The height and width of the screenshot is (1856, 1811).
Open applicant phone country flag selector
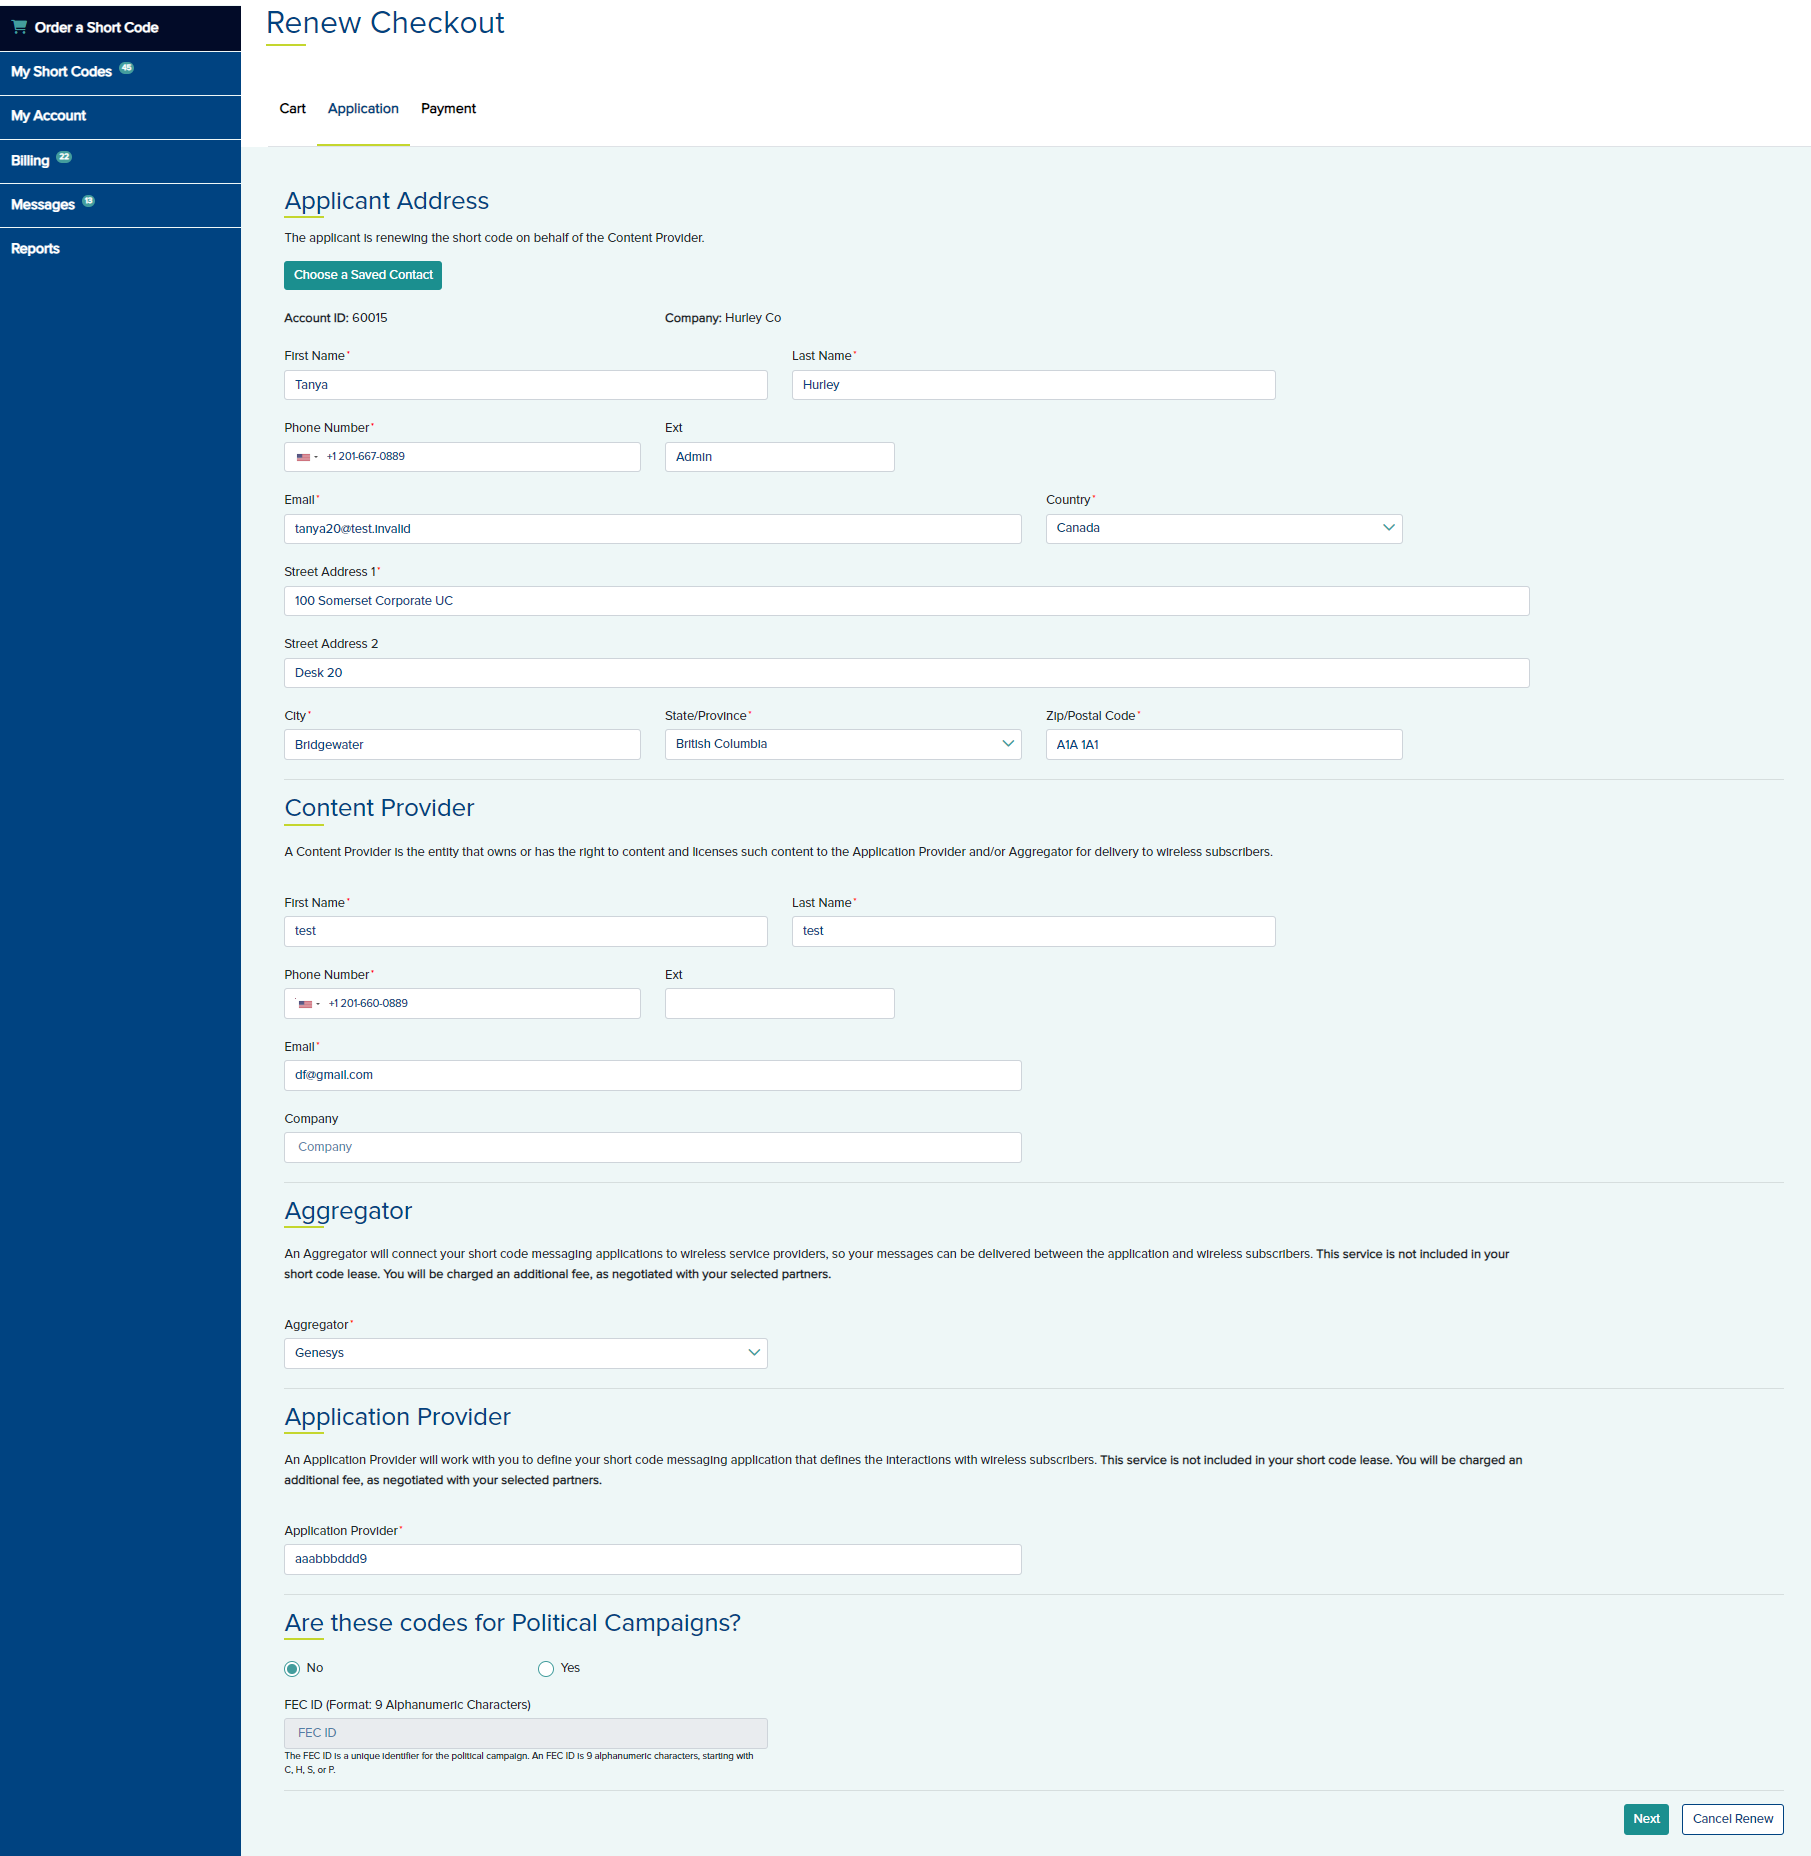(x=306, y=457)
